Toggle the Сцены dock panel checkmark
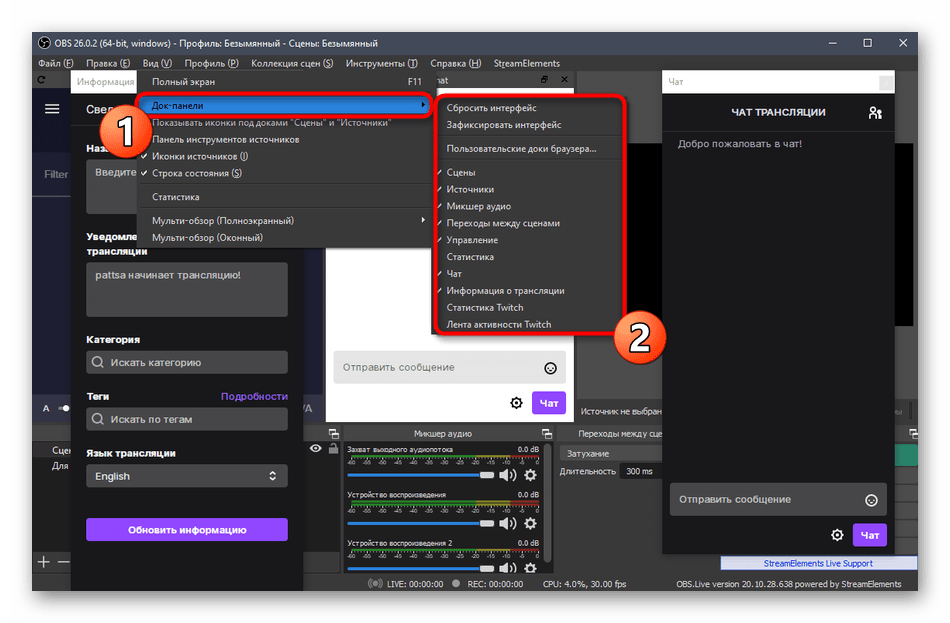 460,172
